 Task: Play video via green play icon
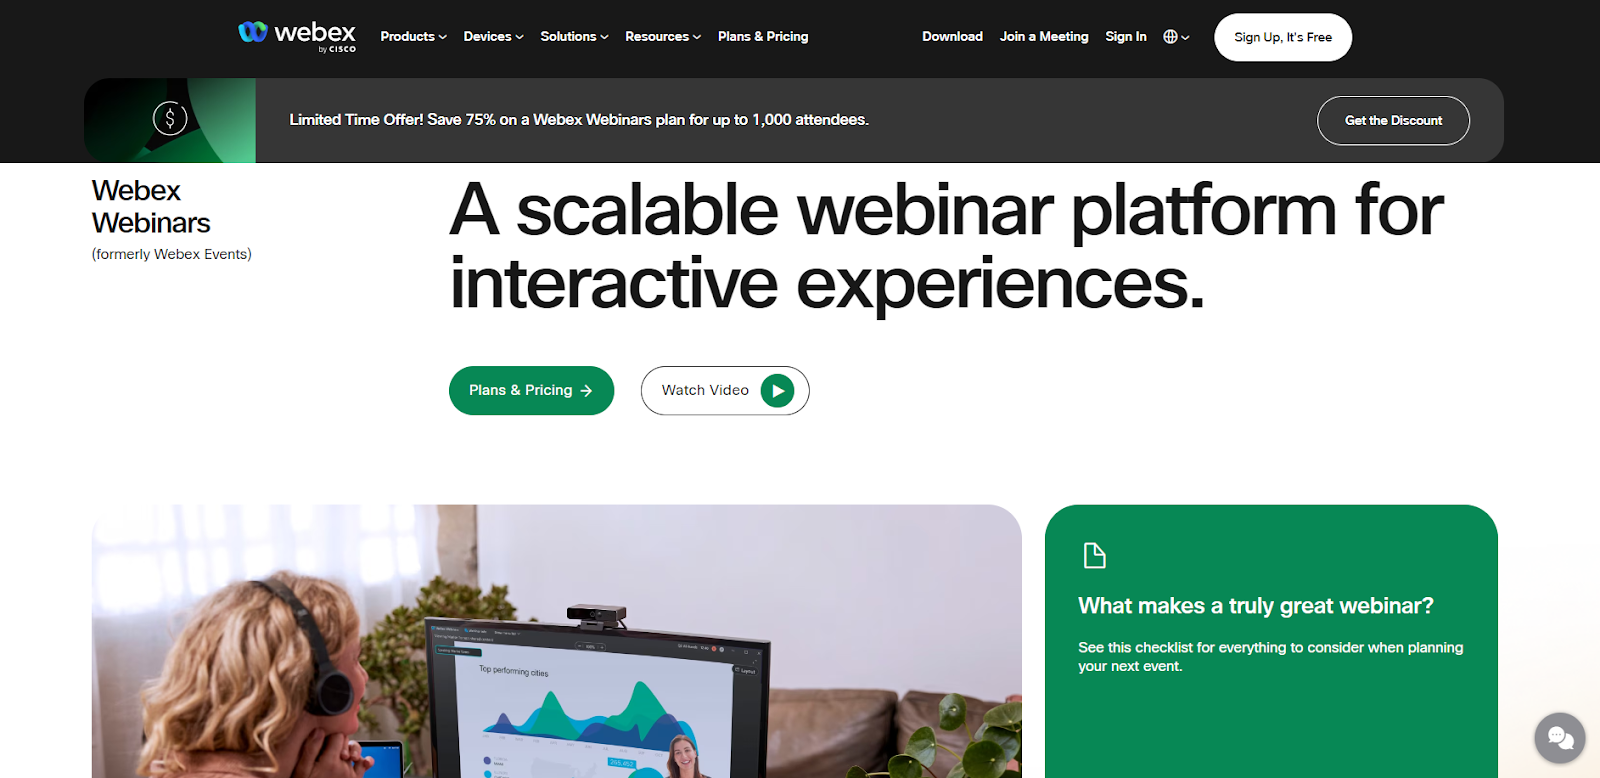[777, 390]
